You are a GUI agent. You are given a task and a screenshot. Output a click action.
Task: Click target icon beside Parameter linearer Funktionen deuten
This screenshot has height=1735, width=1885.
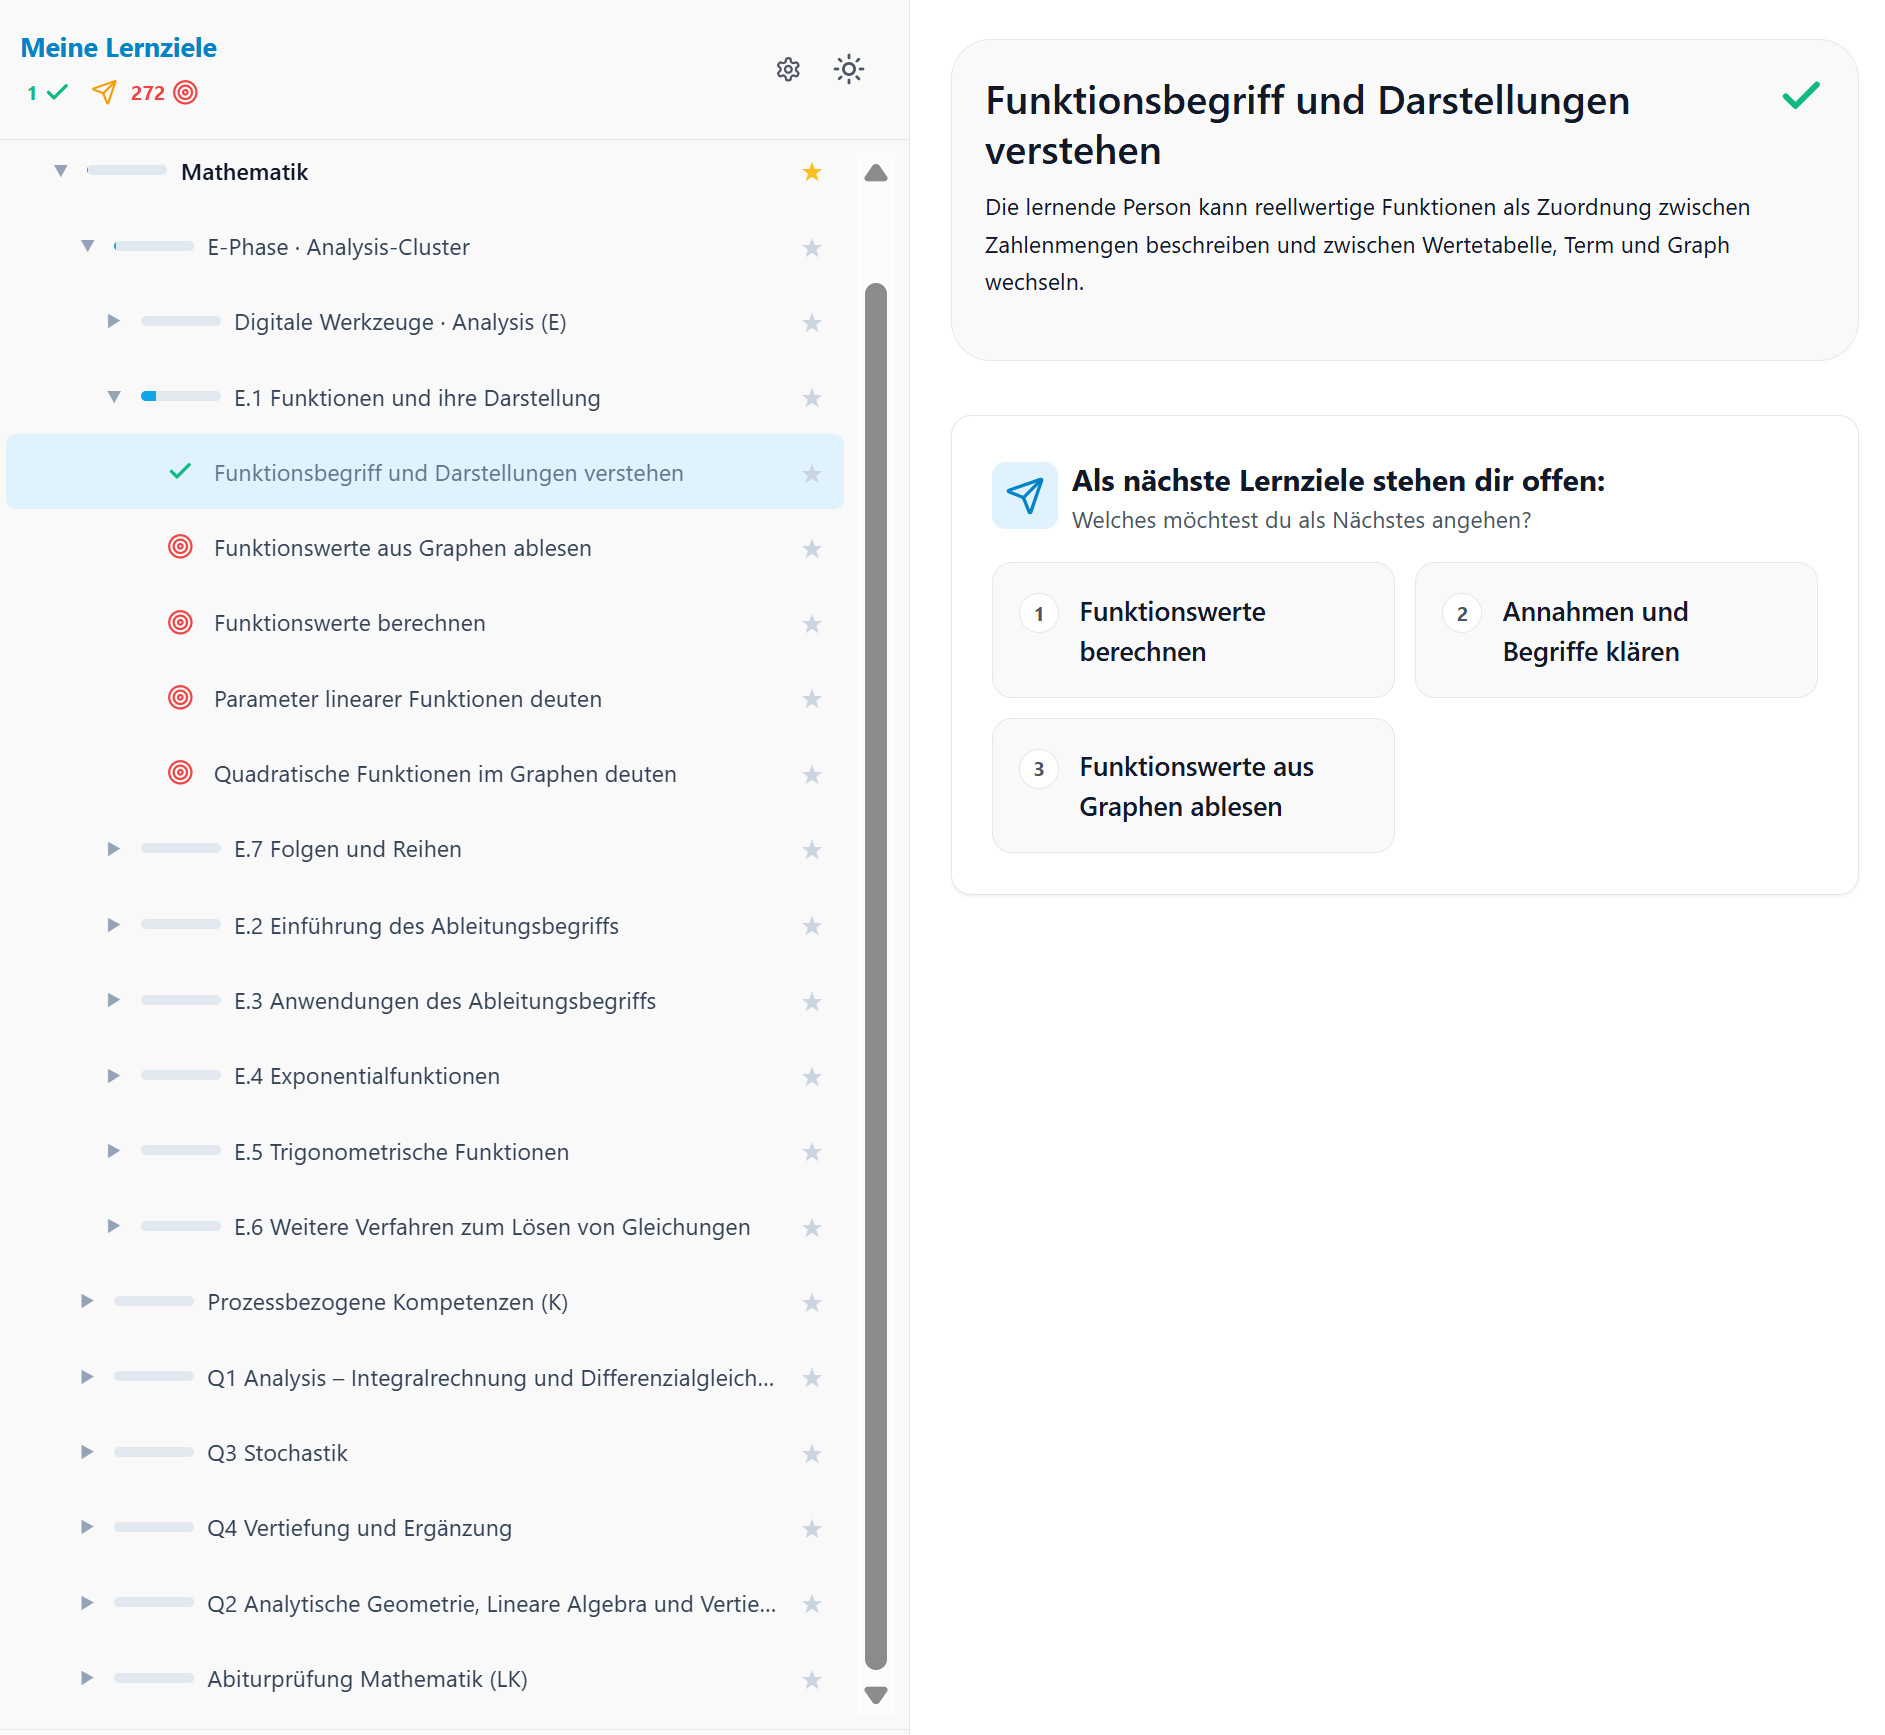(180, 698)
